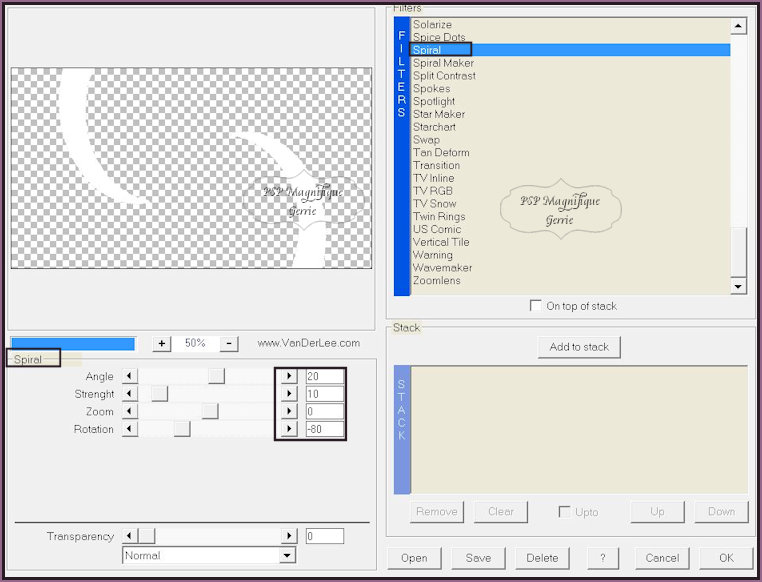
Task: Click the Strenght slider right arrow
Action: point(289,394)
